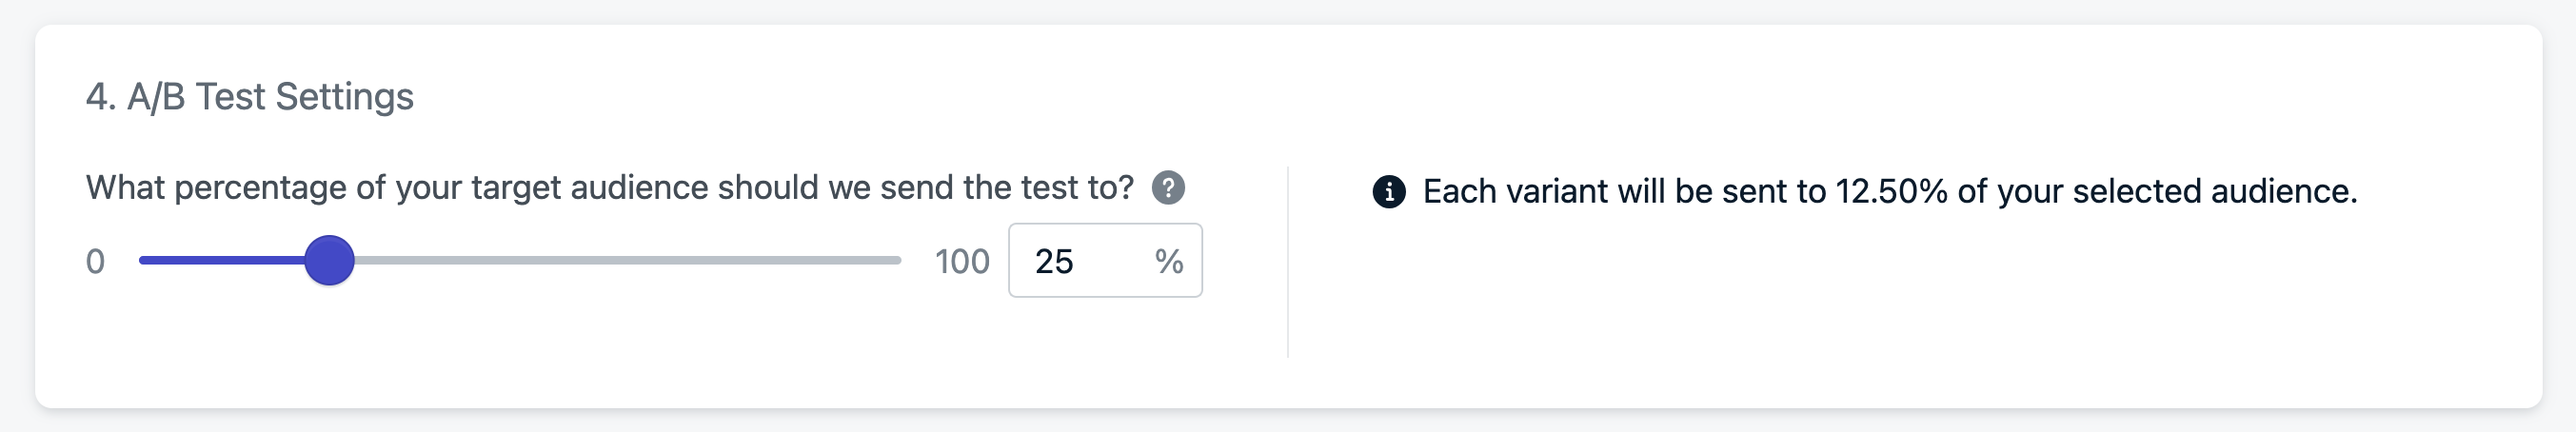Click the slider's minimum label 0
Viewport: 2576px width, 432px height.
(95, 261)
